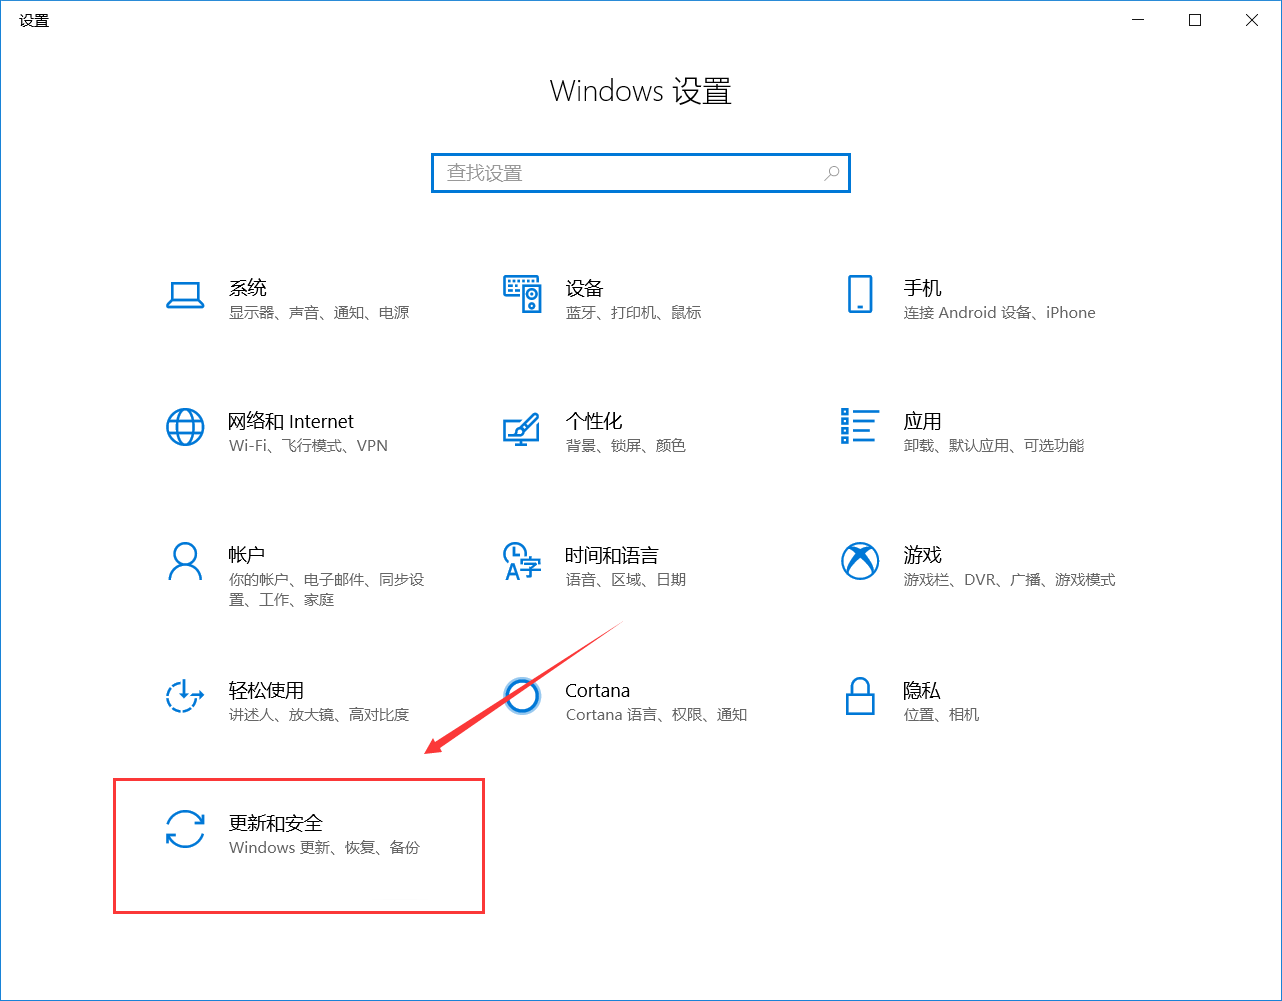Open the Cortana settings title
1282x1001 pixels.
click(597, 690)
